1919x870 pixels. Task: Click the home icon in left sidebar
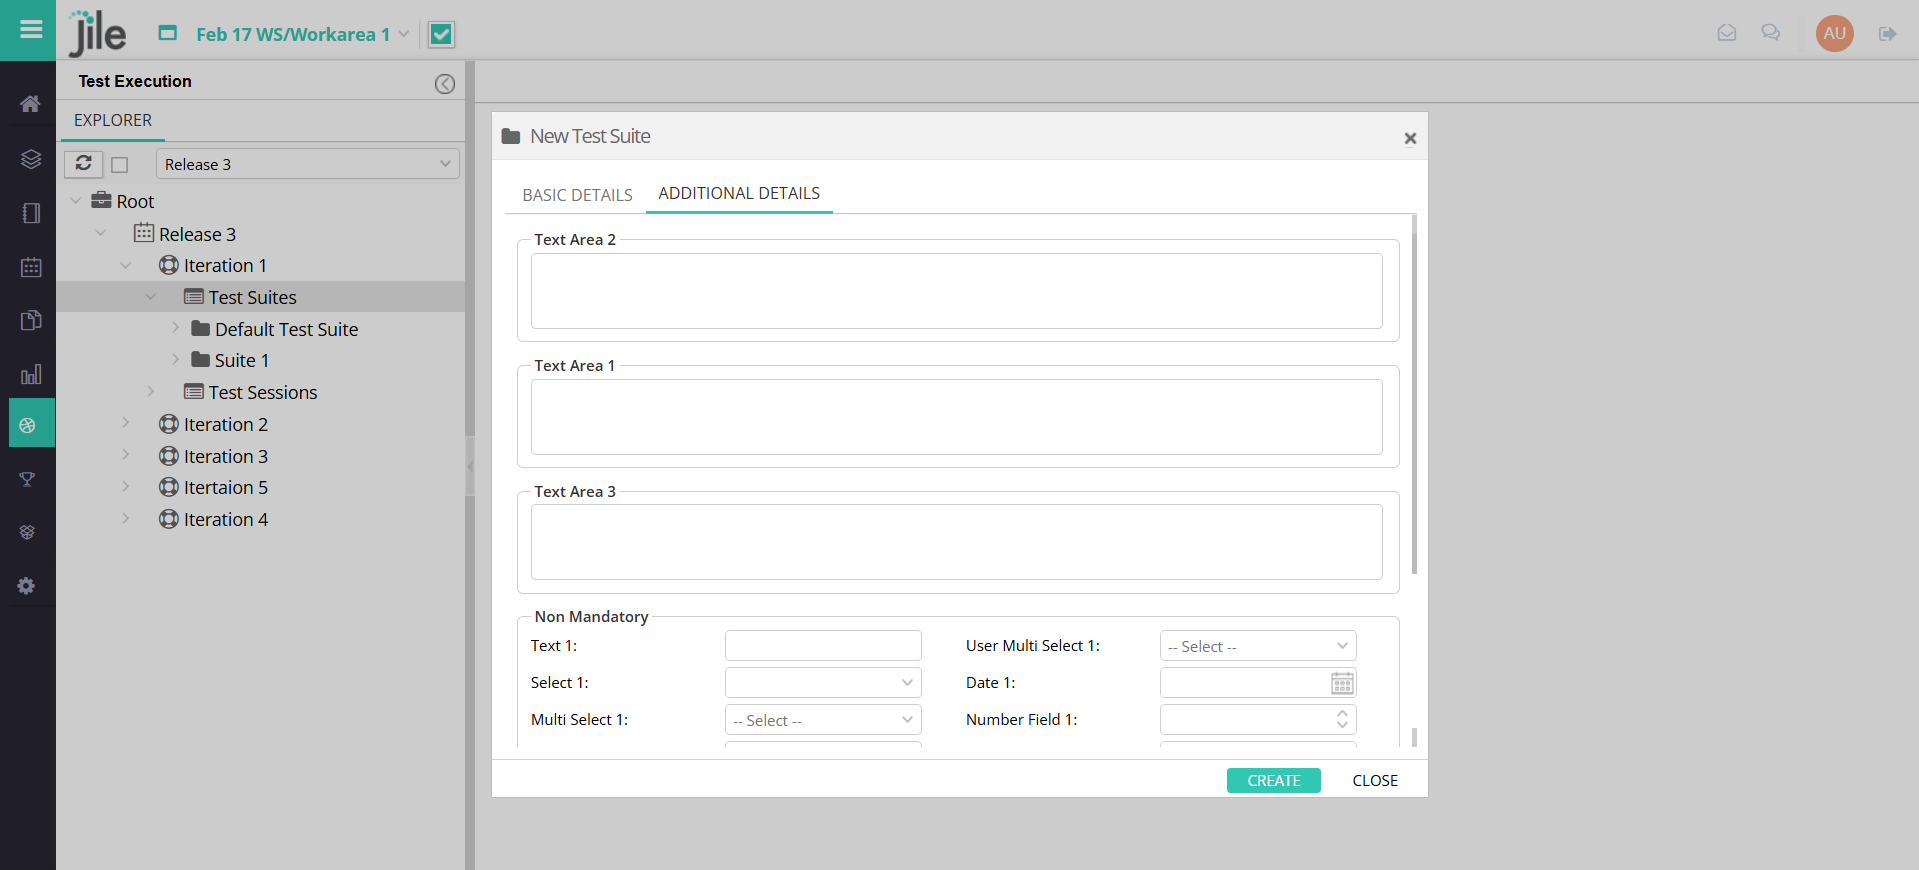coord(30,104)
